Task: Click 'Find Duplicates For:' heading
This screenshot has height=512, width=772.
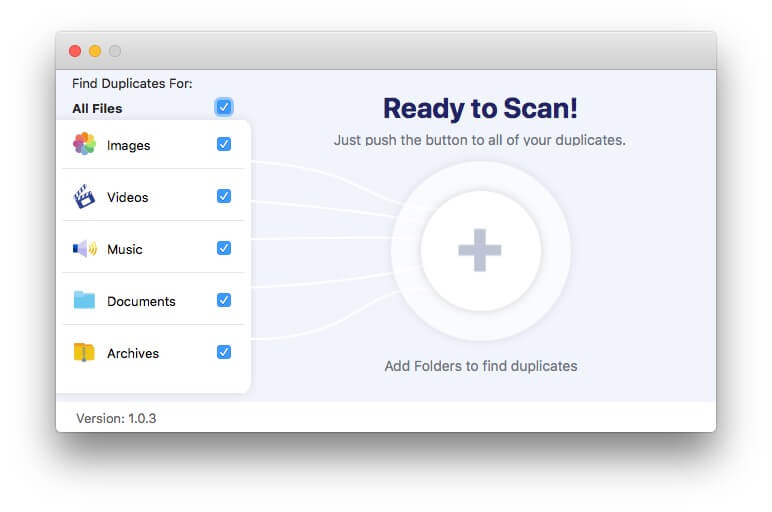Action: point(132,84)
